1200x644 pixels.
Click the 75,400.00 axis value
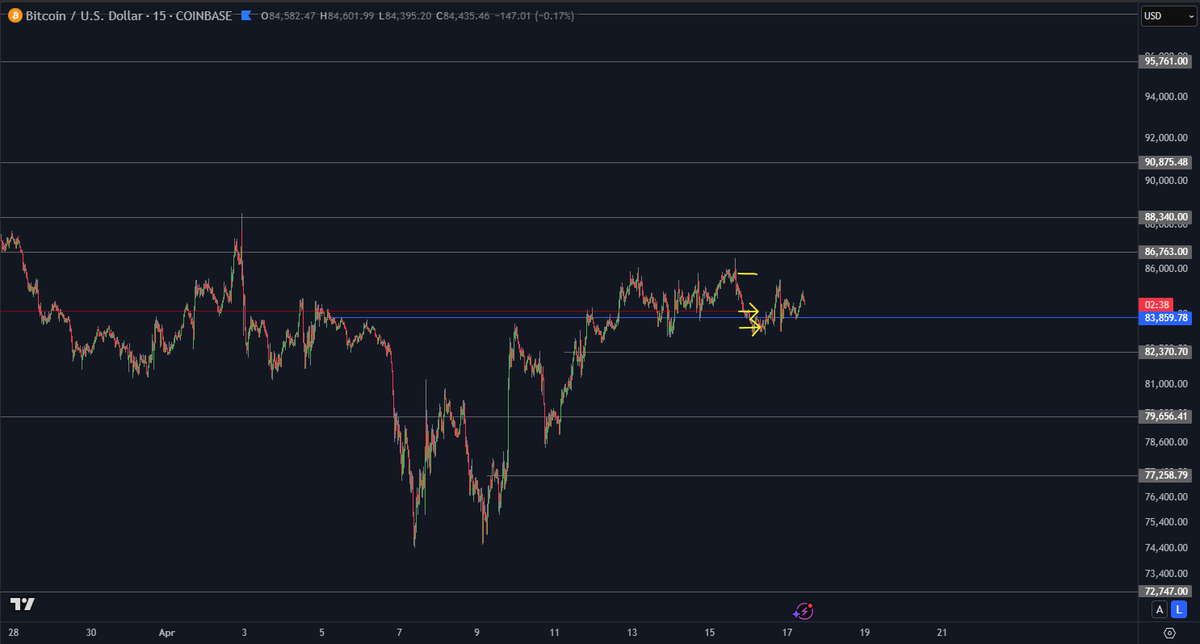[x=1166, y=522]
